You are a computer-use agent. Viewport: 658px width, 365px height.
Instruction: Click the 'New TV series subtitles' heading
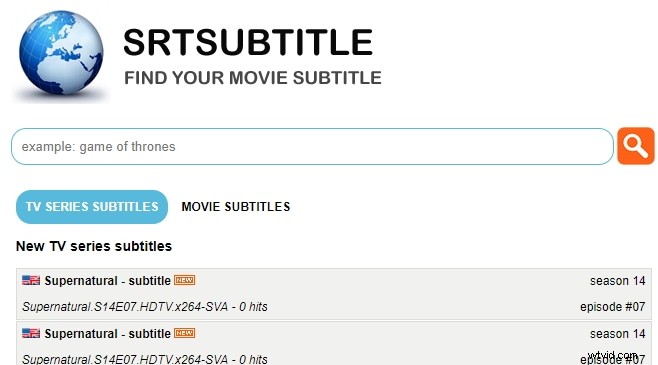point(94,246)
